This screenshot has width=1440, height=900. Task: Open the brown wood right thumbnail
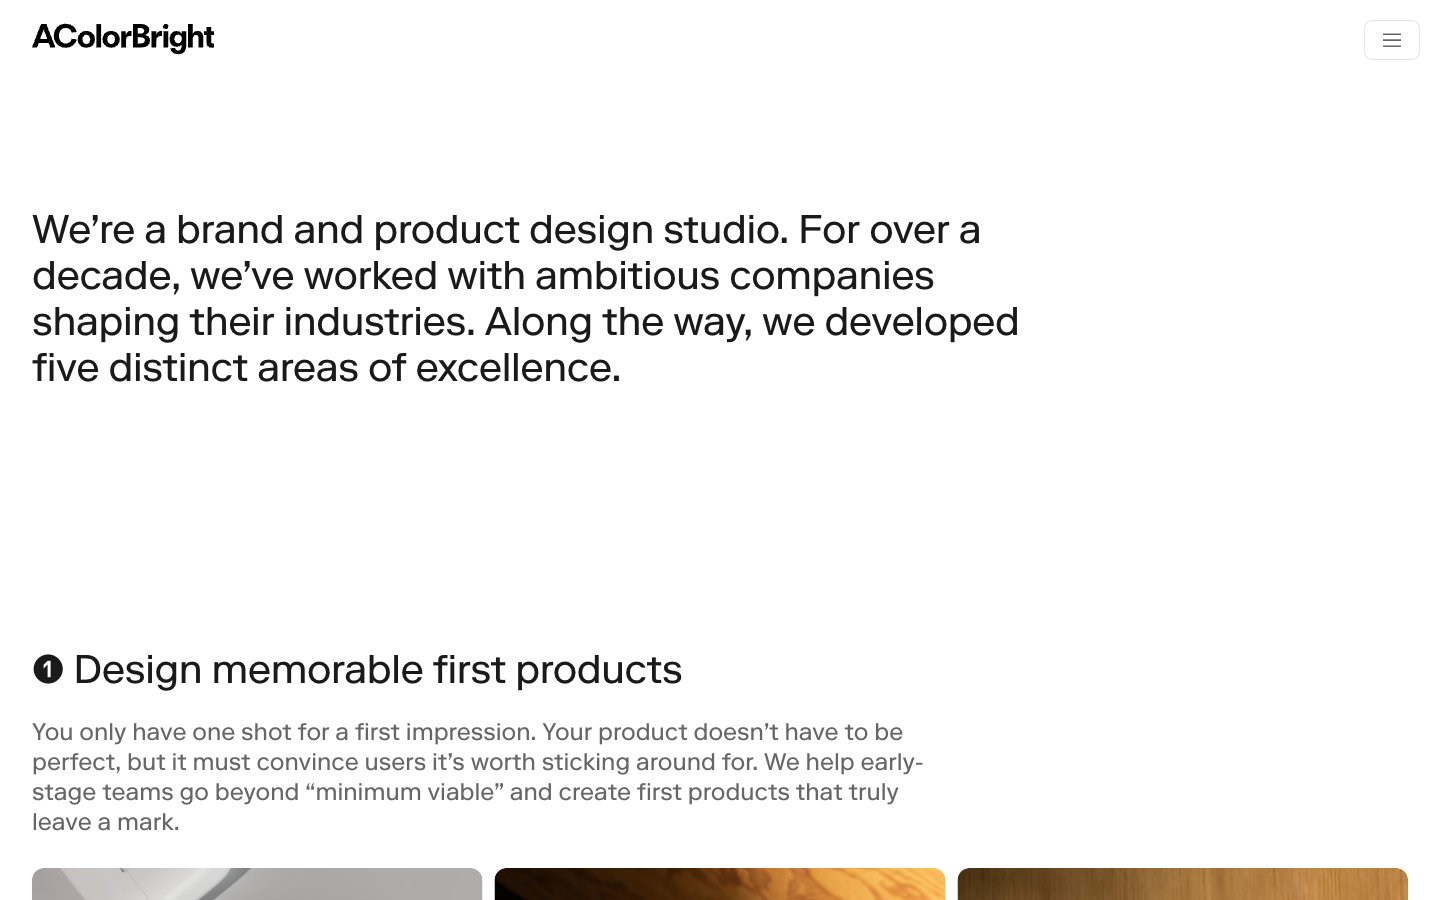pos(1183,884)
